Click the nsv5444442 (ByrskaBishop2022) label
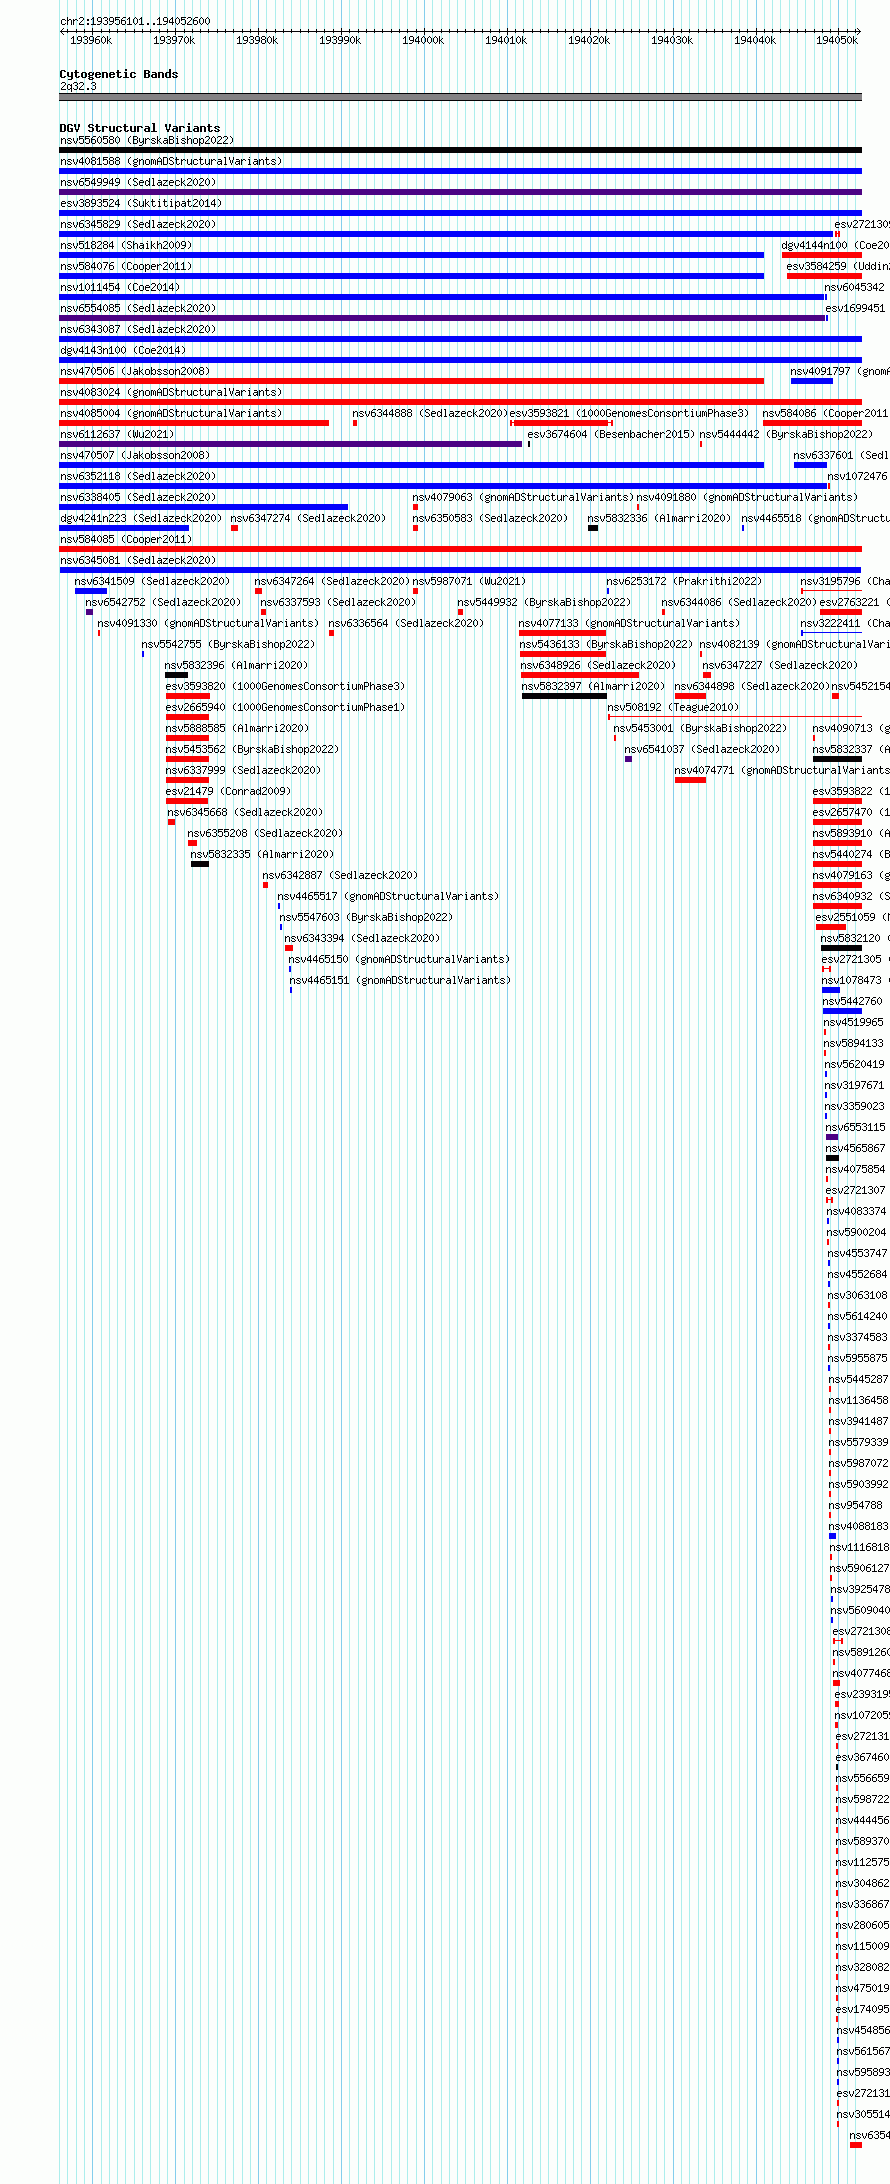Screen dimensions: 890x2184 (786, 434)
